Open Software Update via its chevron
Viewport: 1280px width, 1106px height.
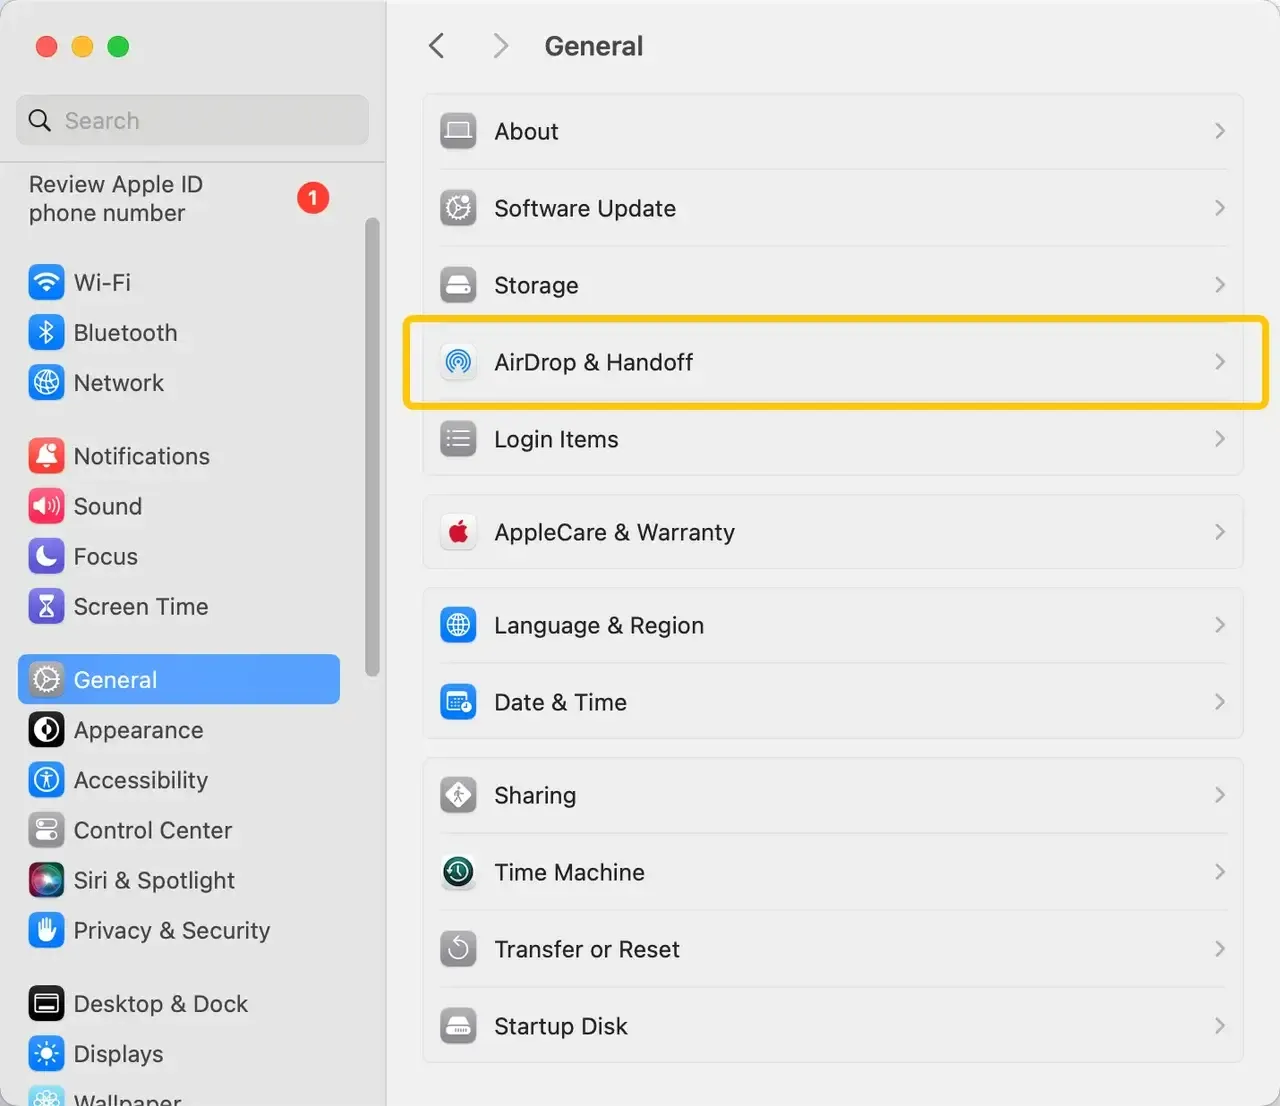coord(1220,208)
